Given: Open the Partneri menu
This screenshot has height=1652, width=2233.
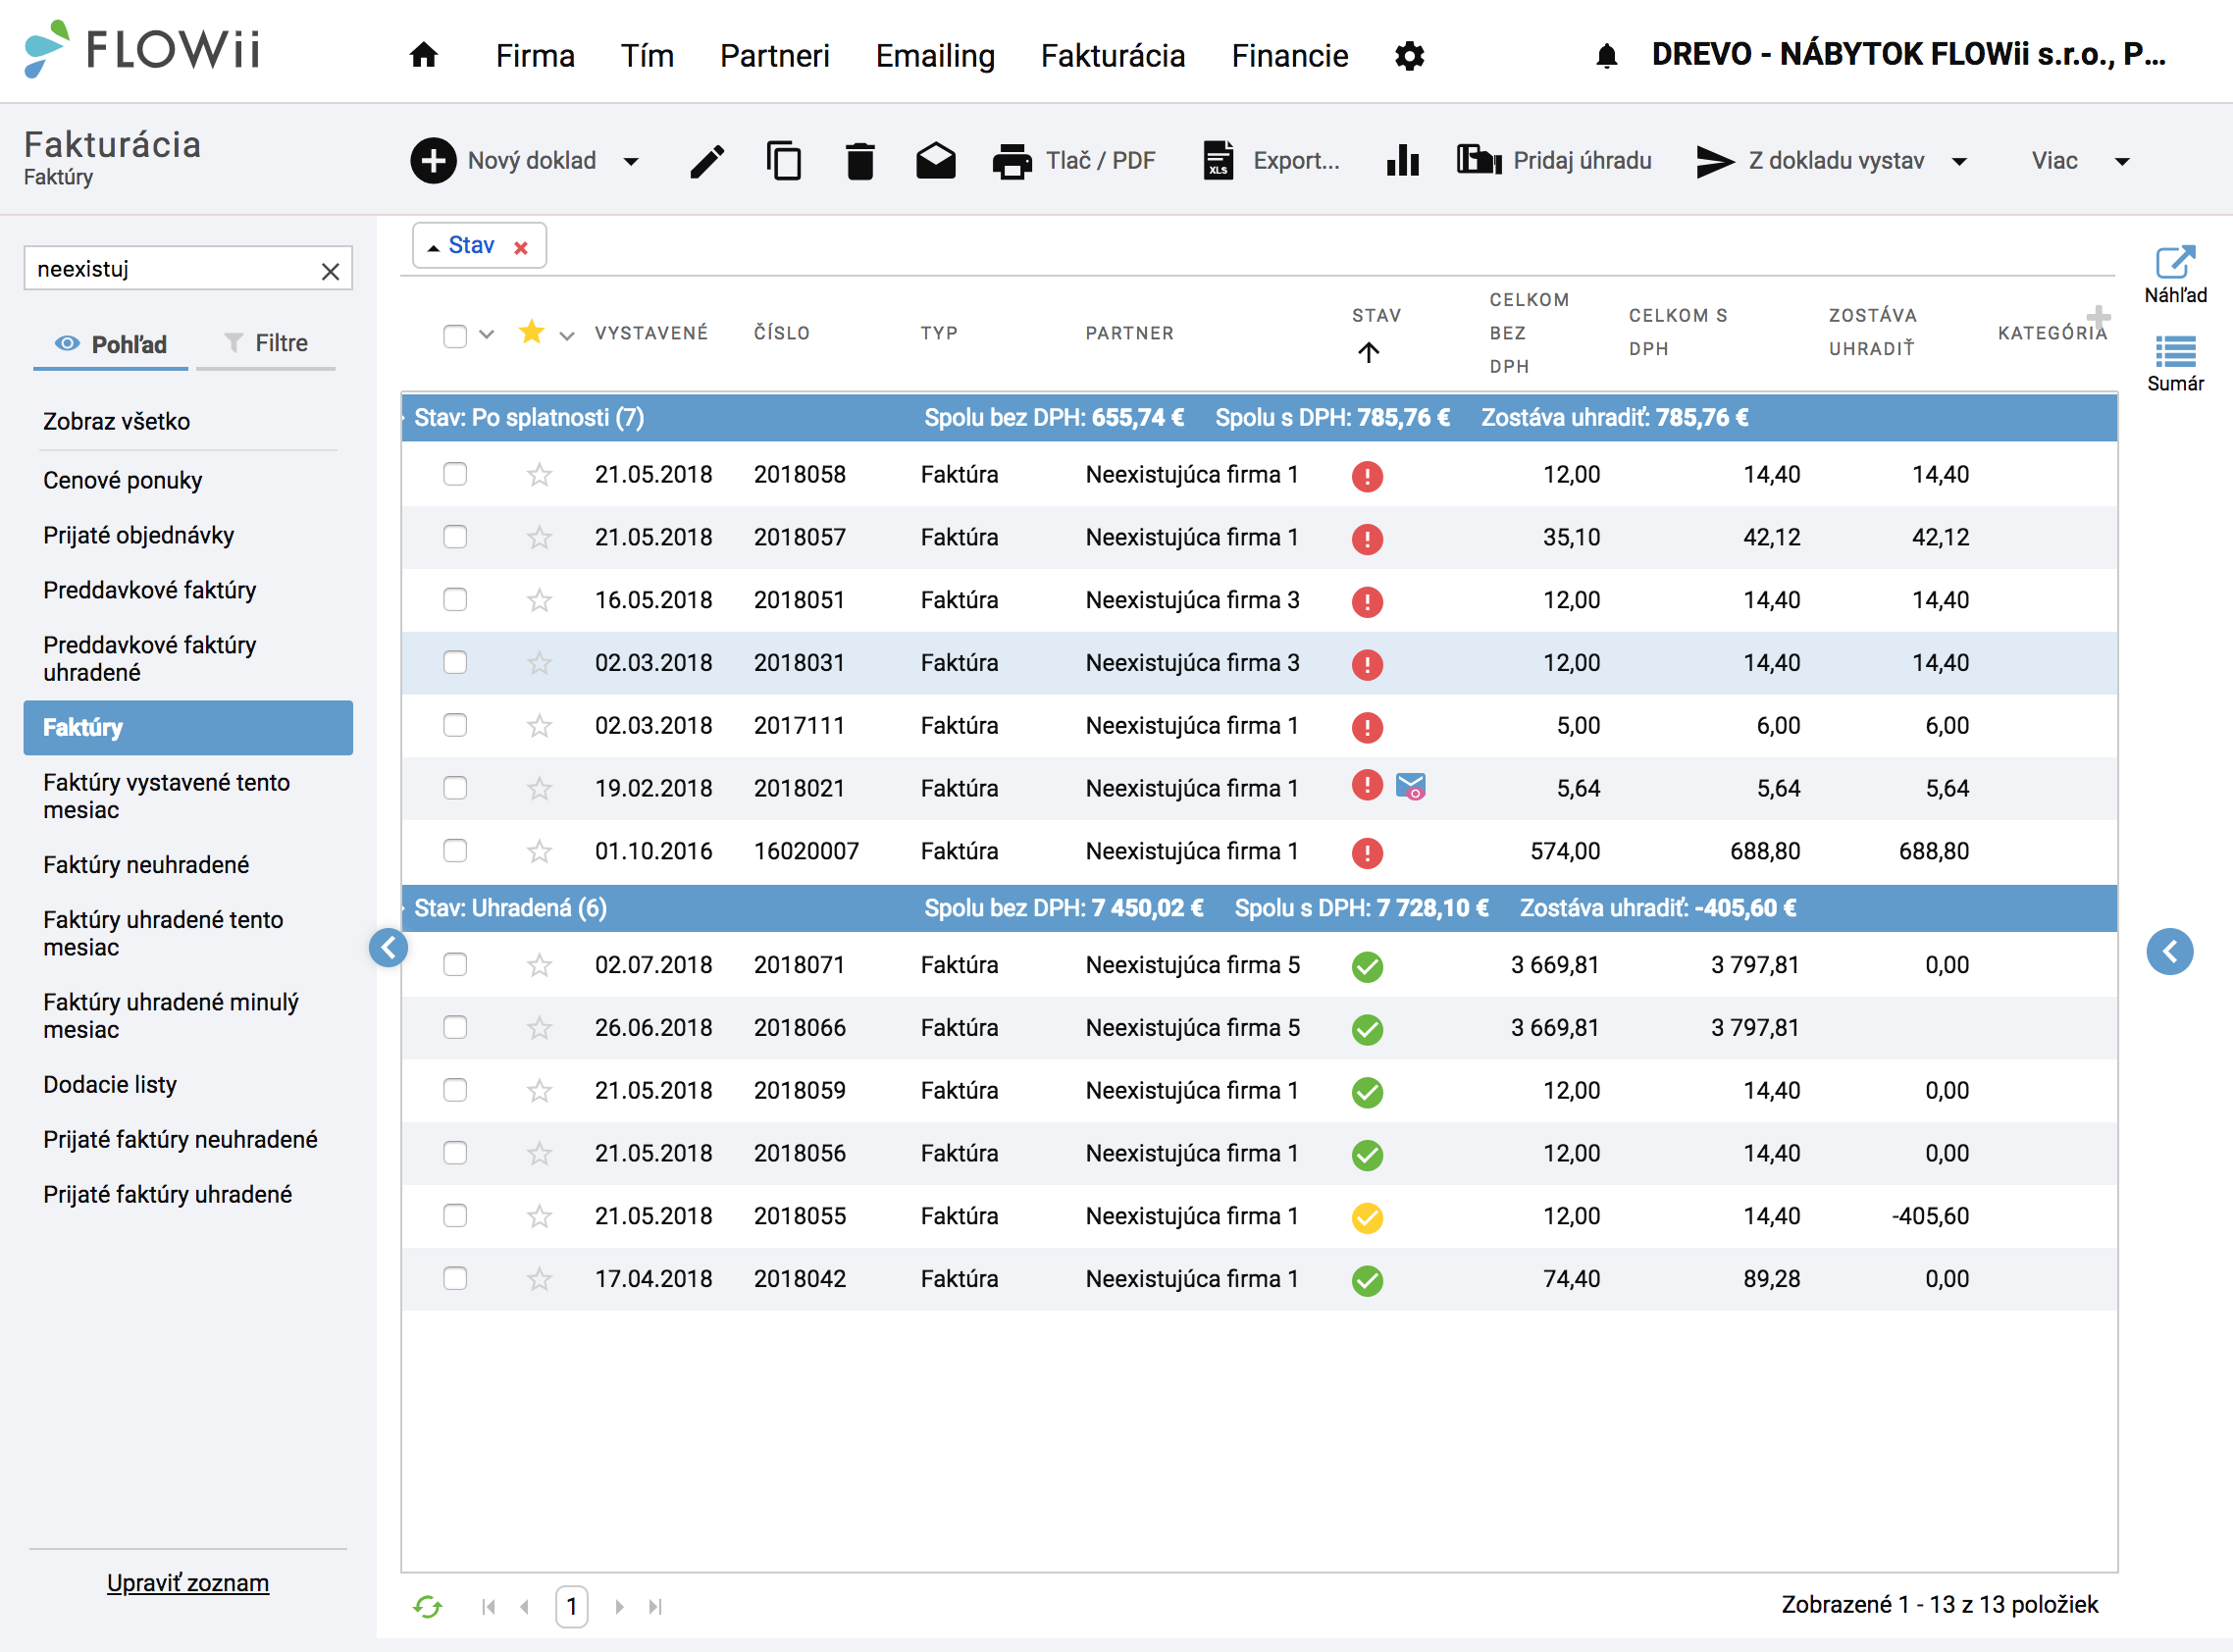Looking at the screenshot, I should [775, 56].
